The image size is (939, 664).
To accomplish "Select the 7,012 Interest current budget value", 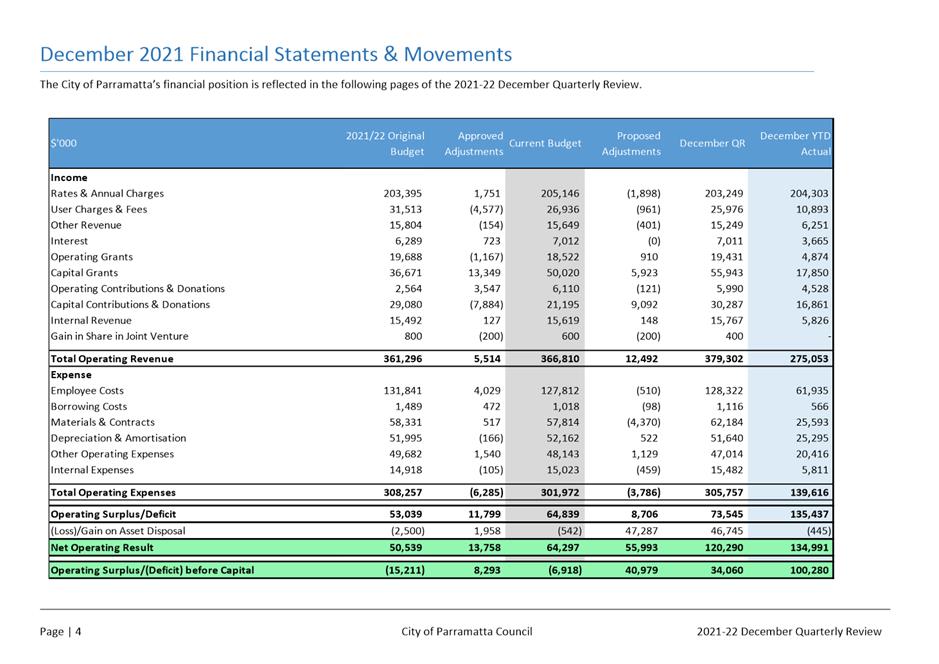I will click(565, 241).
